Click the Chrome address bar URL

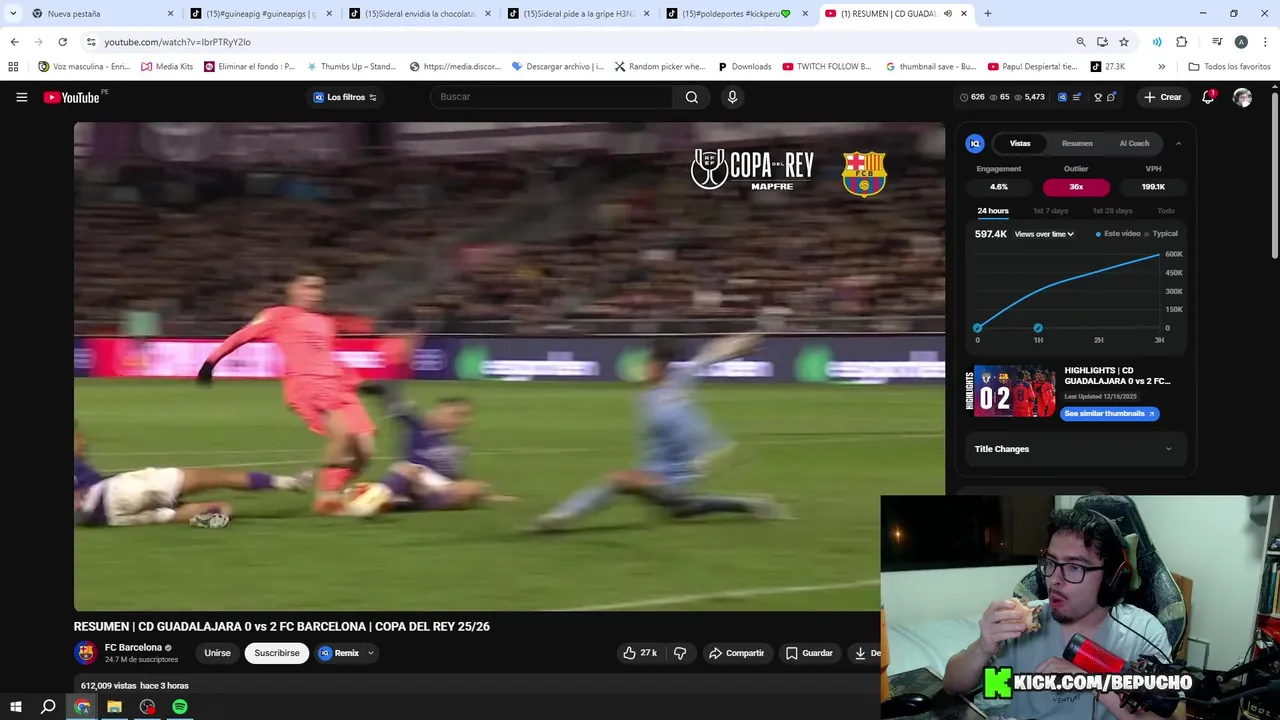point(177,42)
